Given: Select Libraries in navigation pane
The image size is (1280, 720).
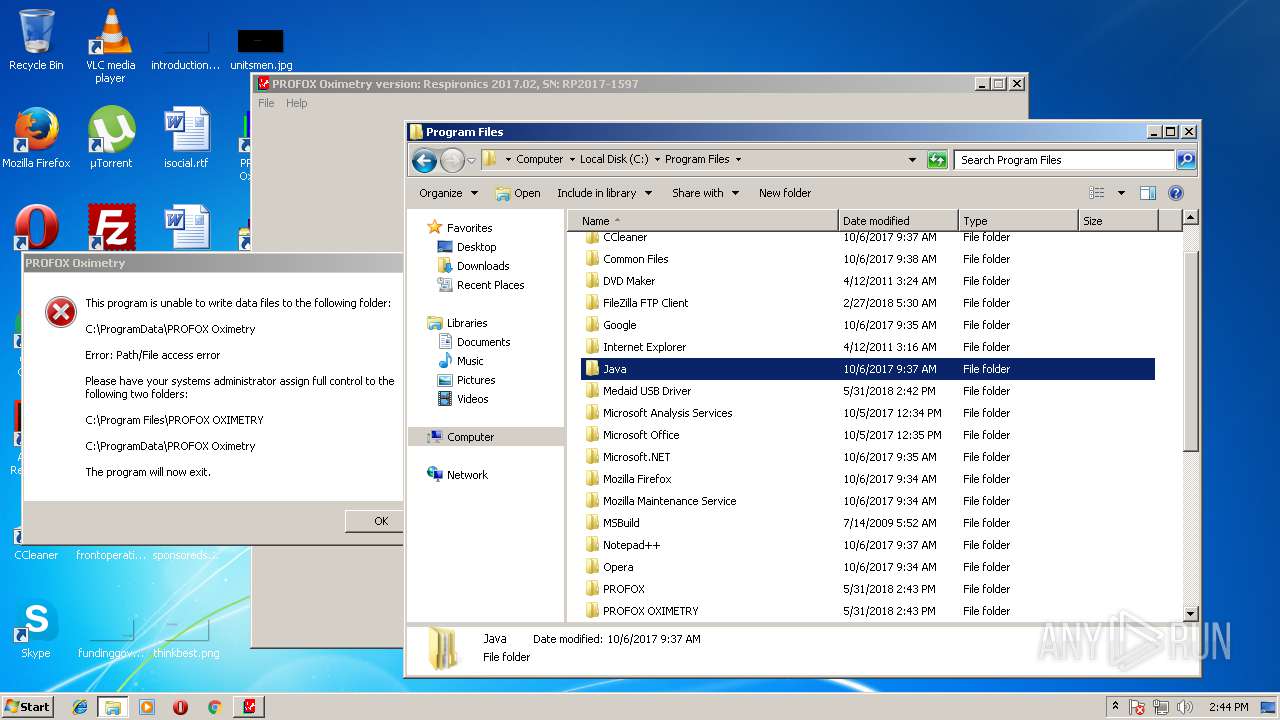Looking at the screenshot, I should point(467,323).
